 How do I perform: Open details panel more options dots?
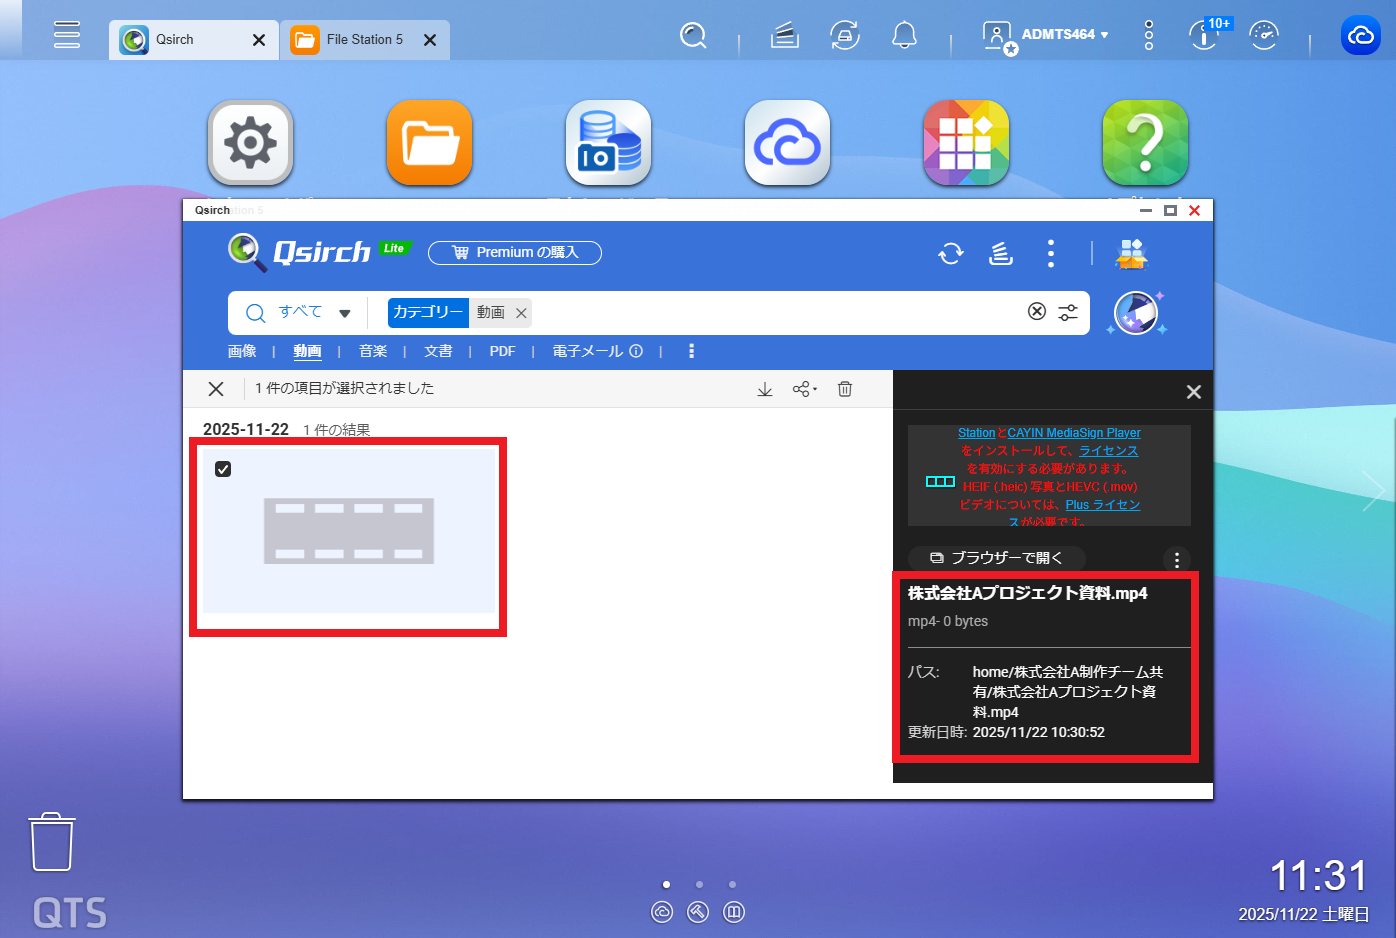point(1177,559)
